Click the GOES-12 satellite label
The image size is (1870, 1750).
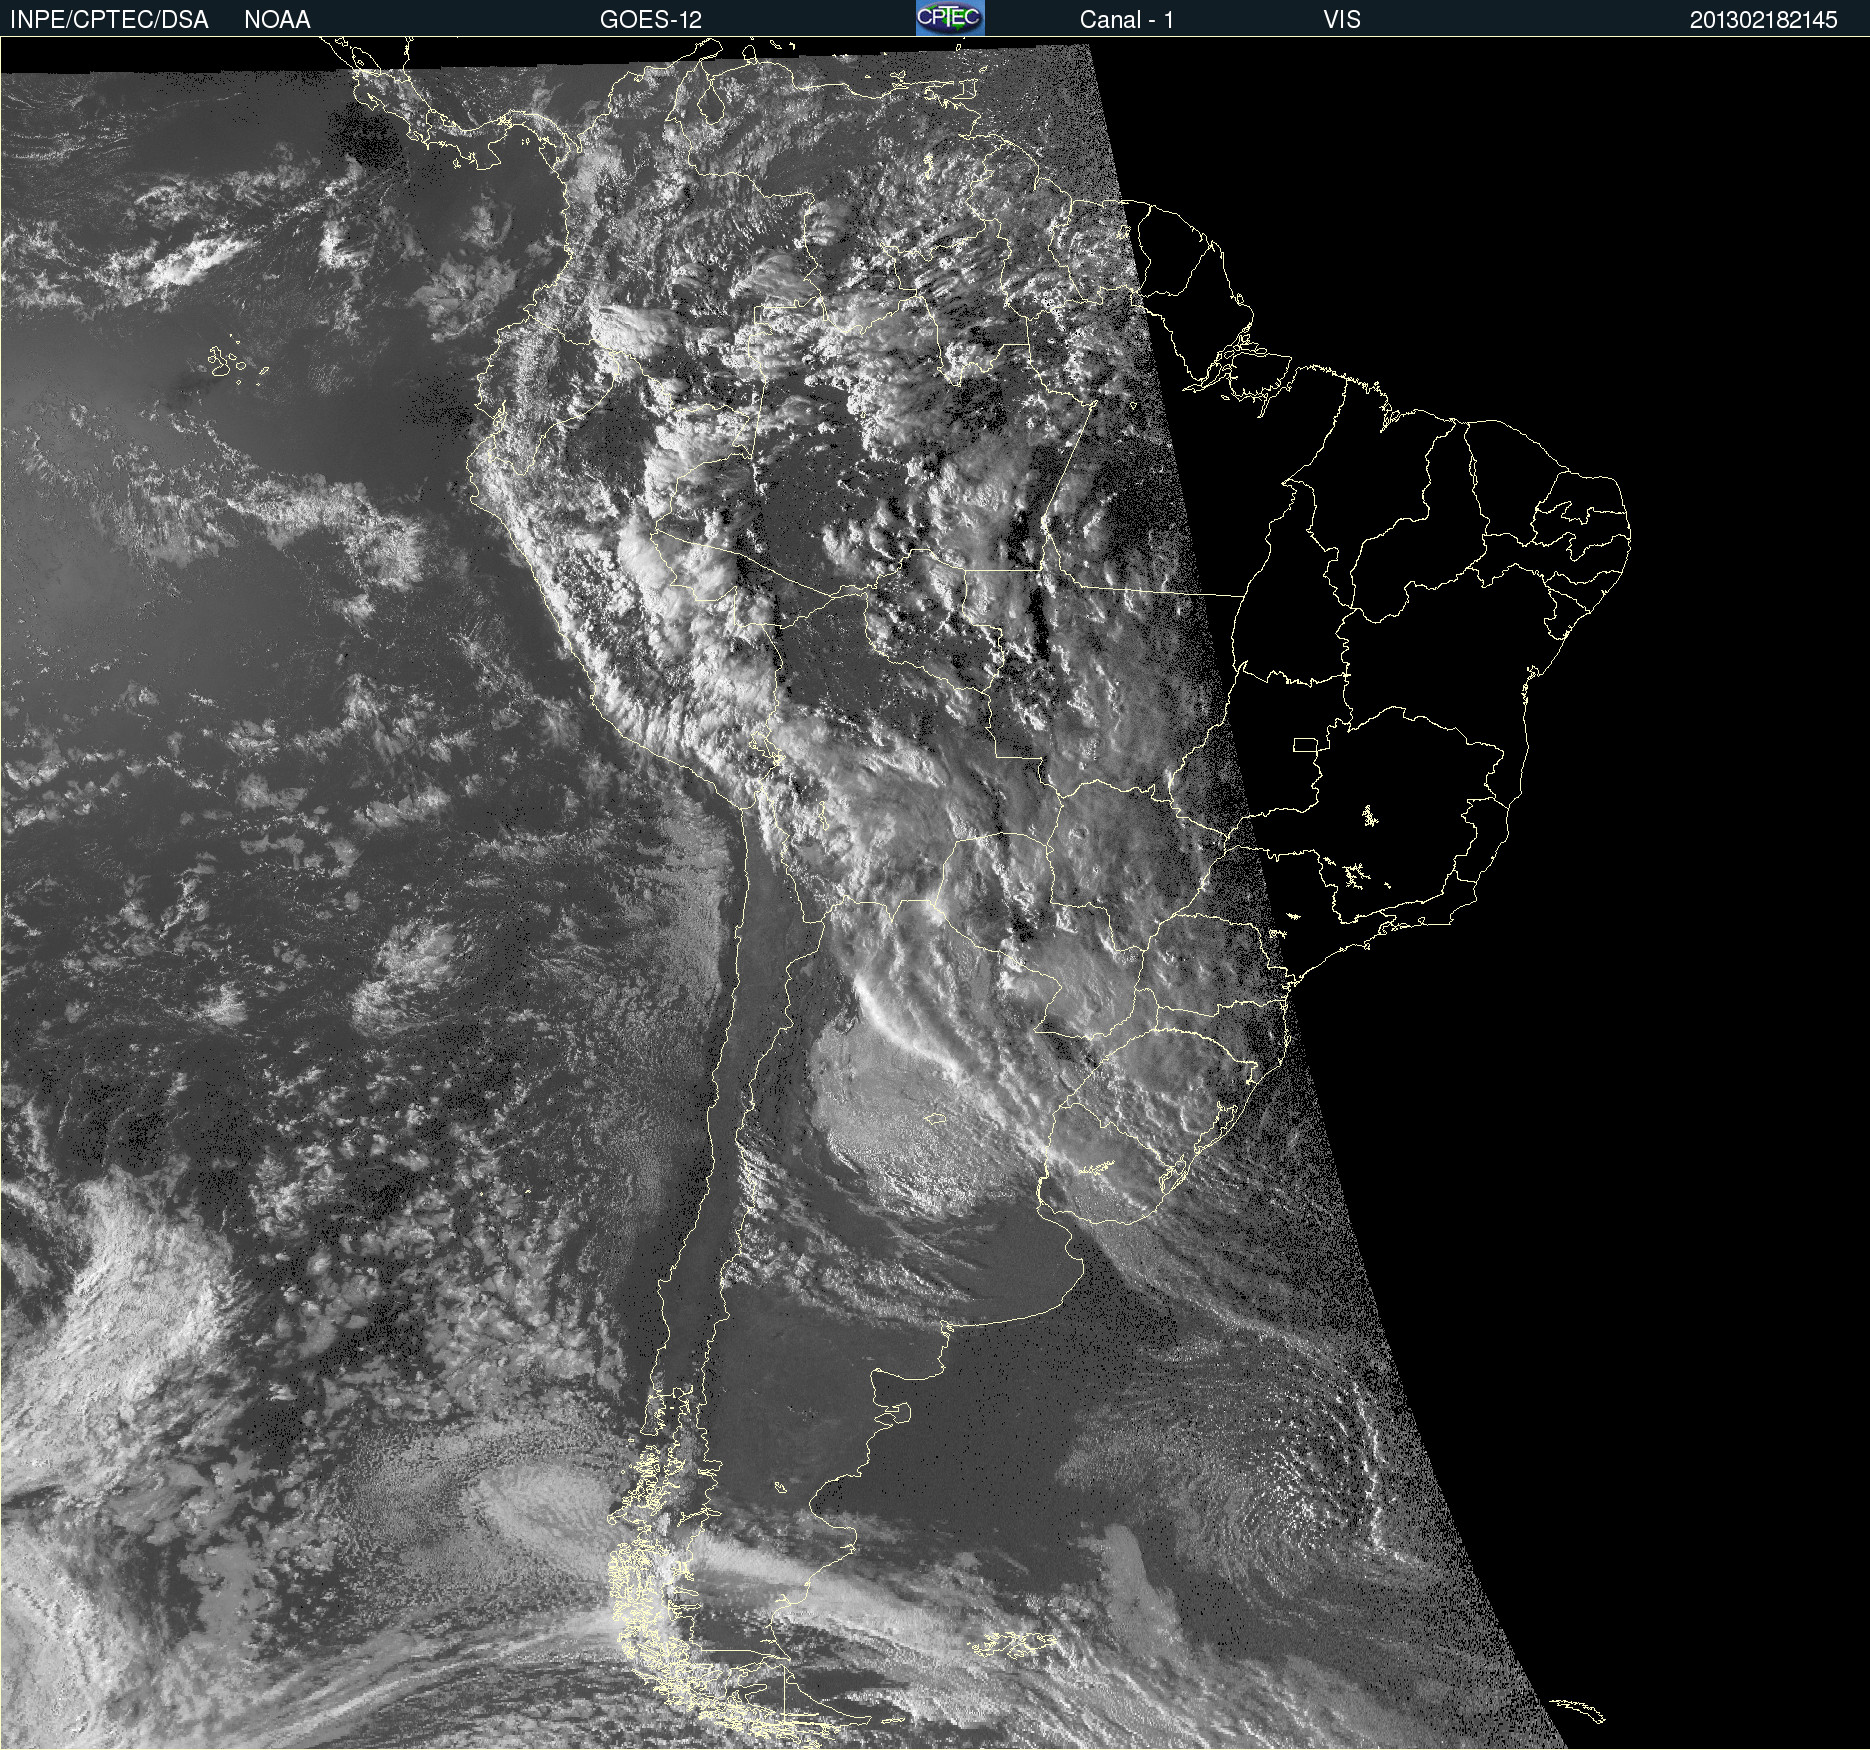[x=651, y=20]
